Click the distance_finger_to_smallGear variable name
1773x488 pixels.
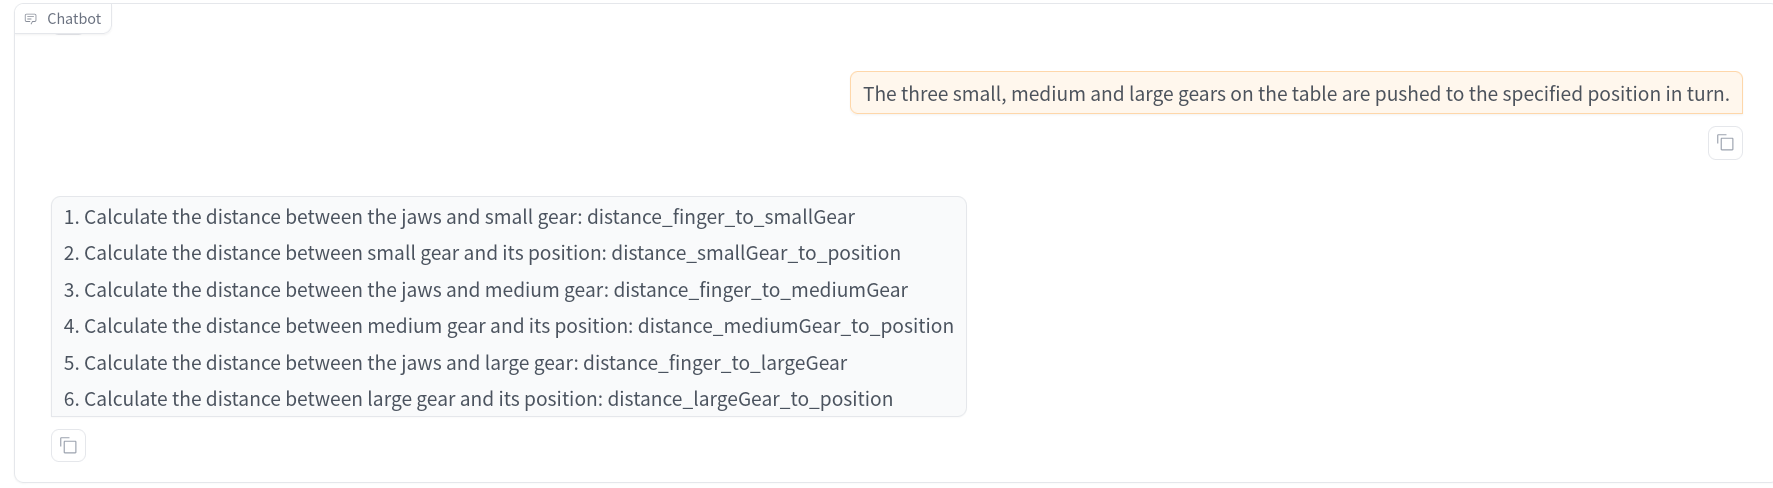(720, 217)
